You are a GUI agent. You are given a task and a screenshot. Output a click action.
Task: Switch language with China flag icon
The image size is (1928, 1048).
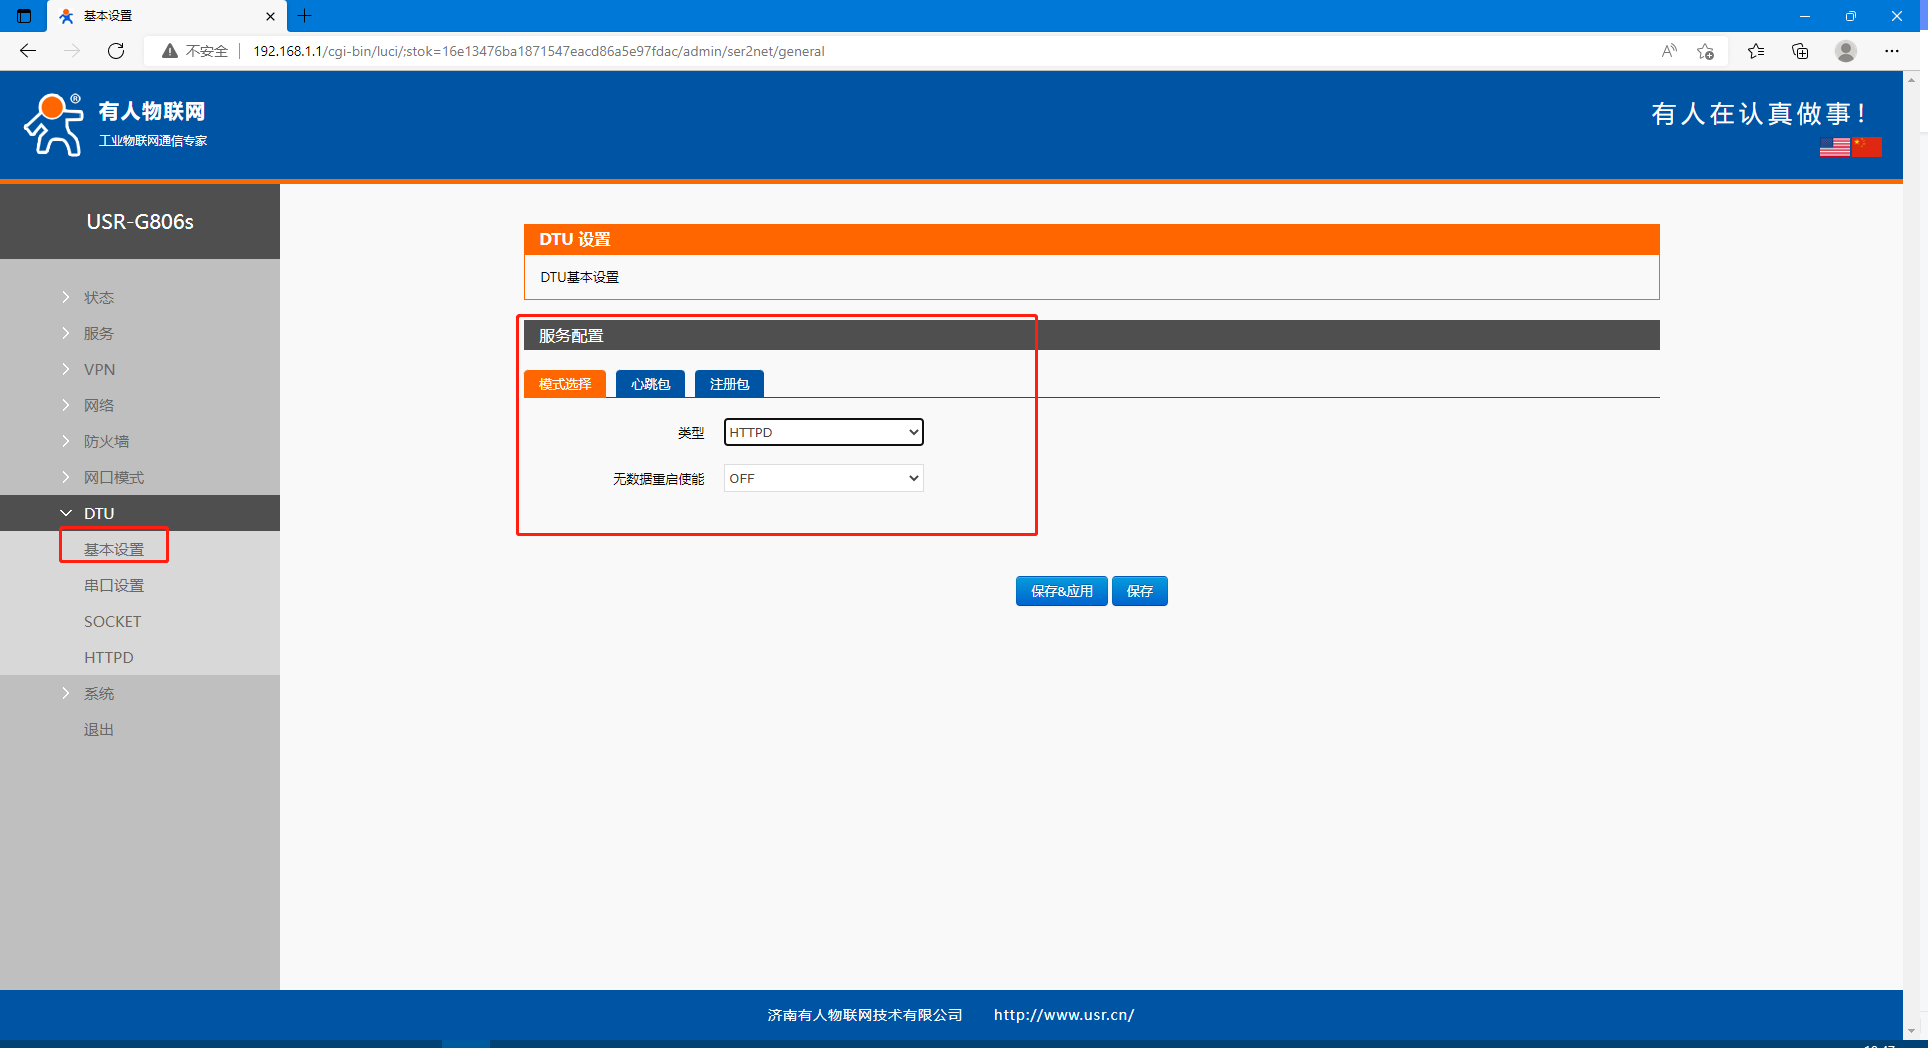point(1867,147)
